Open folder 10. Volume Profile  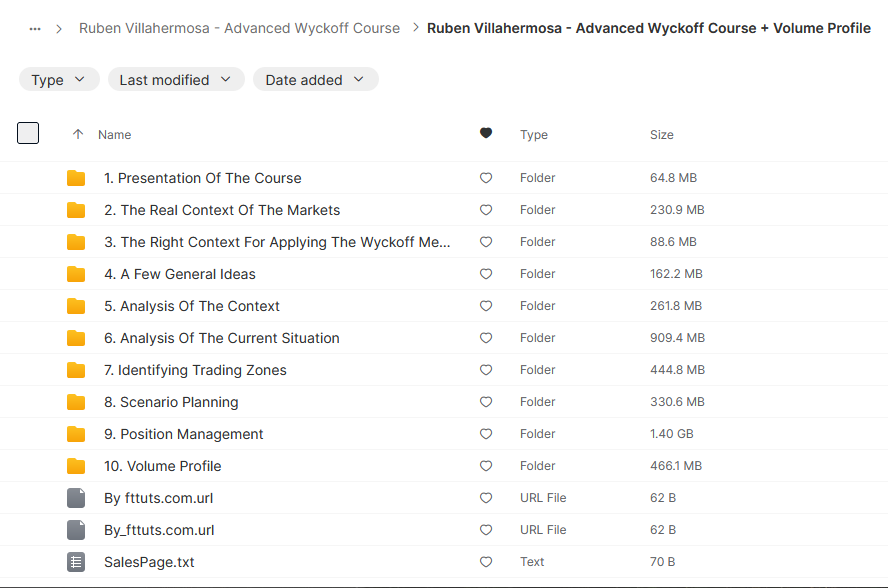point(163,466)
